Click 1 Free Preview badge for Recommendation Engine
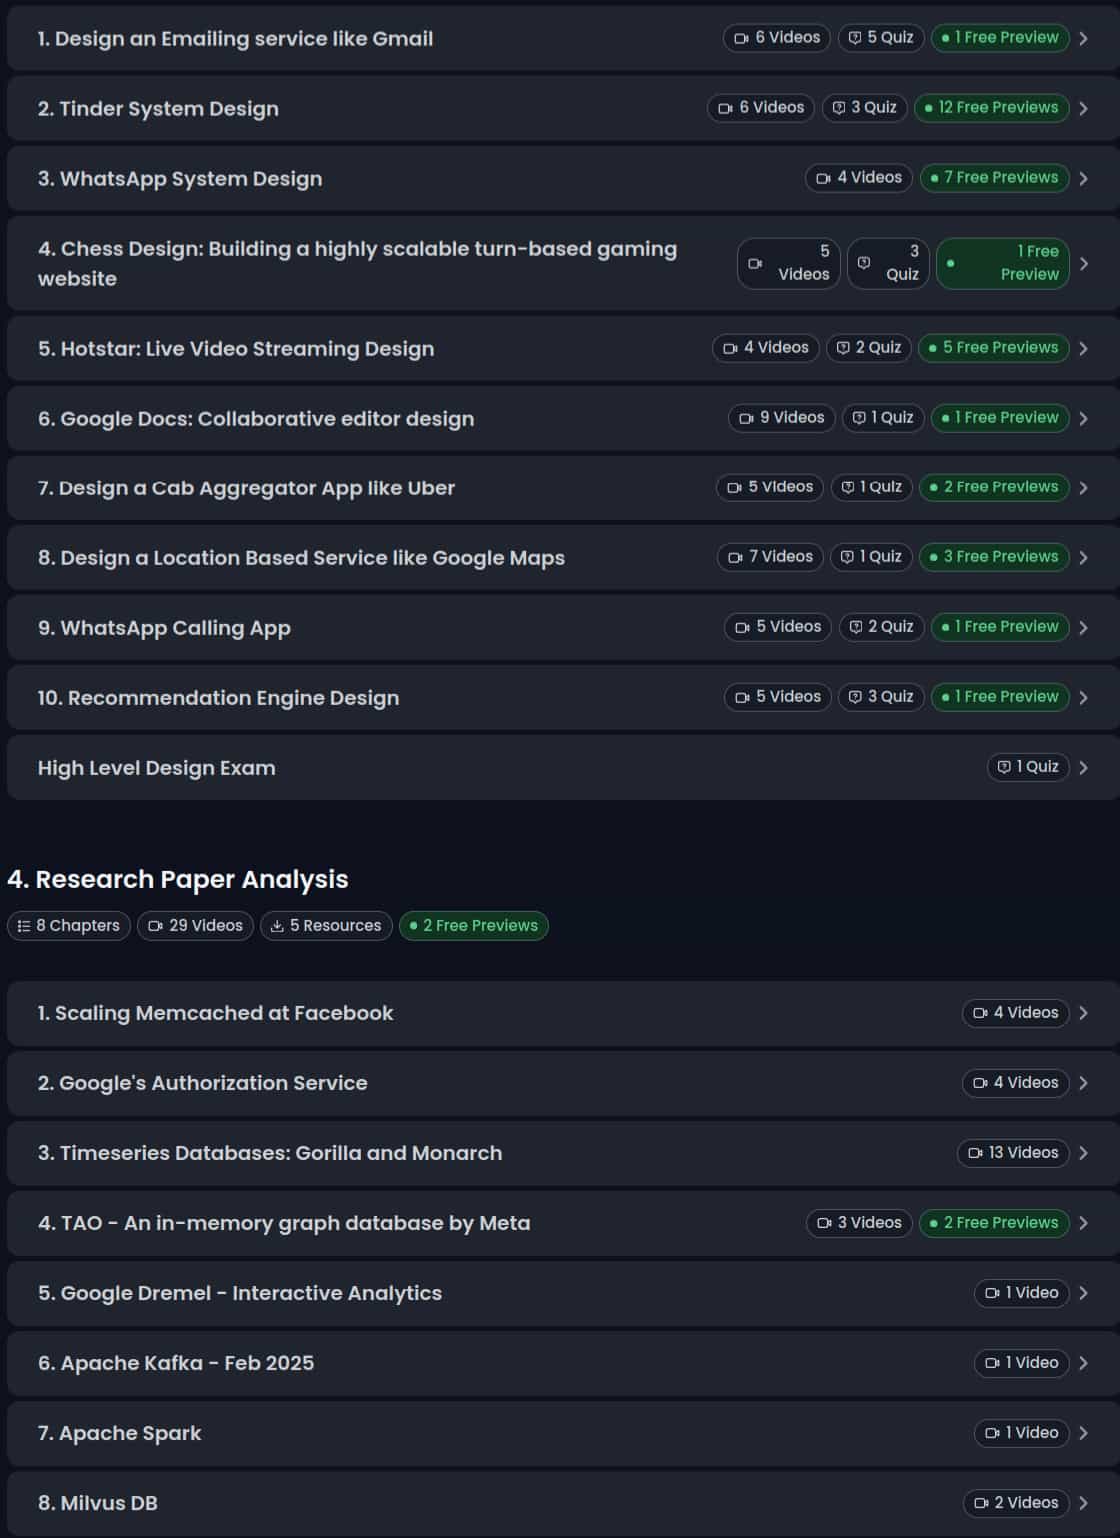The height and width of the screenshot is (1538, 1120). pos(1000,697)
